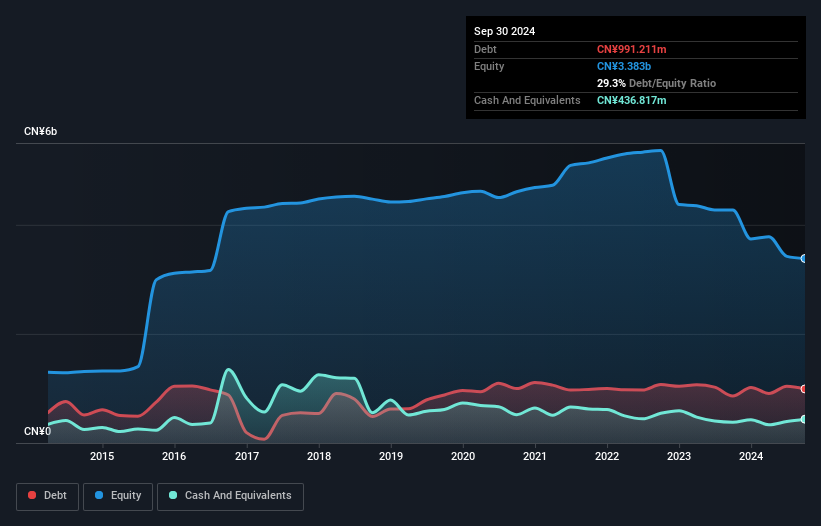Toggle the Debt legend button
Screen dimensions: 821x526
tap(48, 496)
